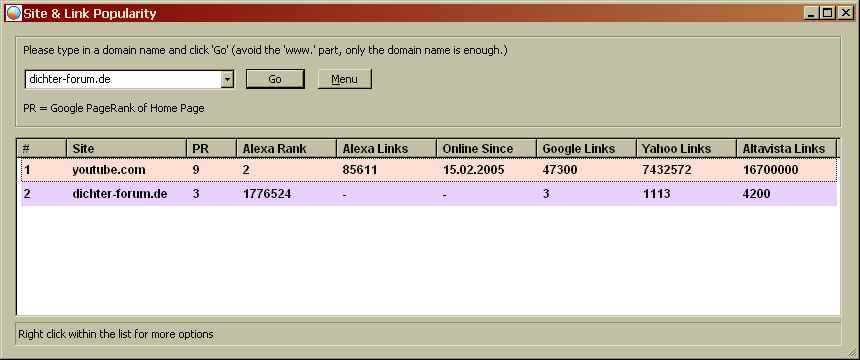
Task: Sort by Google Links column header
Action: [586, 148]
